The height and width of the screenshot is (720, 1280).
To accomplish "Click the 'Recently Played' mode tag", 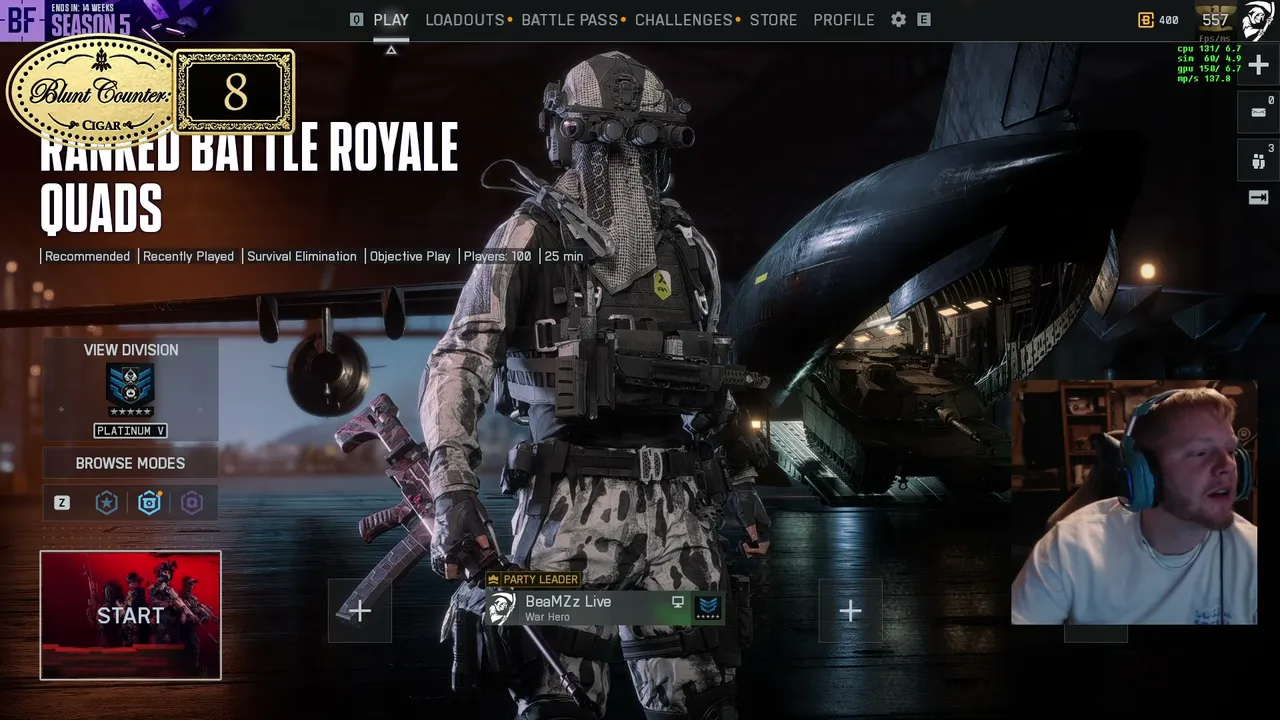I will tap(188, 256).
